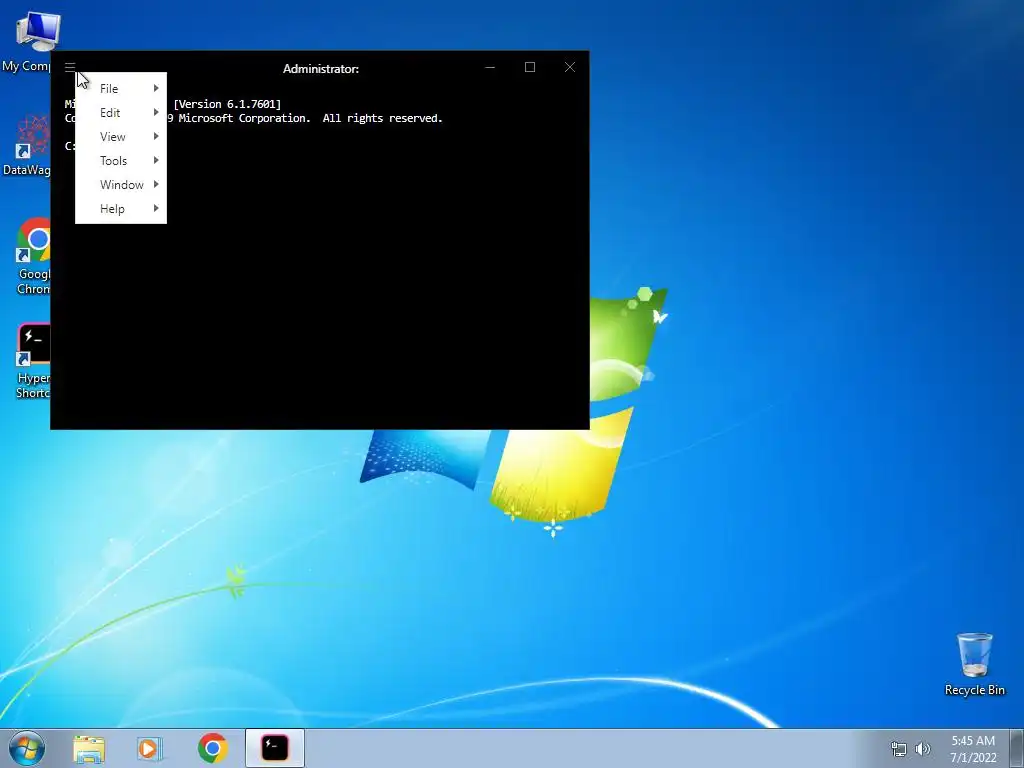Expand the Tools submenu arrow
This screenshot has width=1024, height=768.
156,161
